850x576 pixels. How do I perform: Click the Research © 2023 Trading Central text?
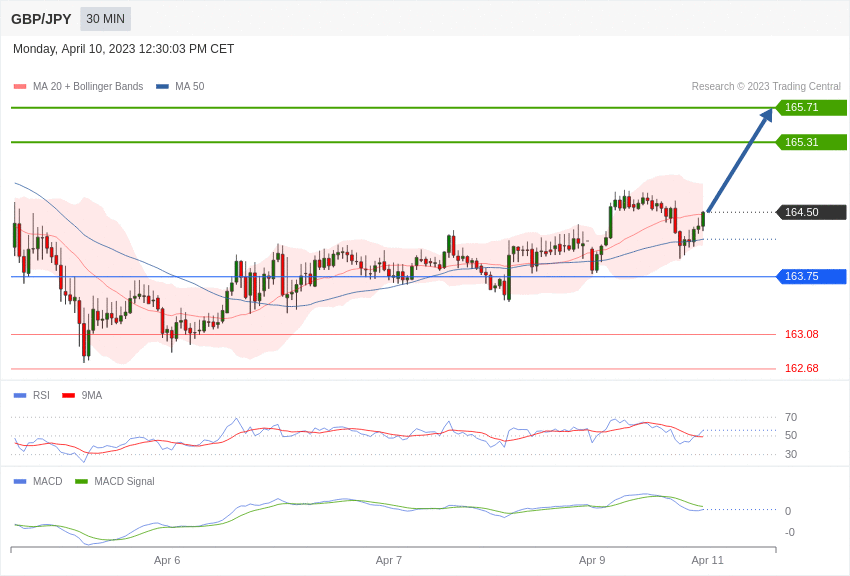[x=766, y=87]
